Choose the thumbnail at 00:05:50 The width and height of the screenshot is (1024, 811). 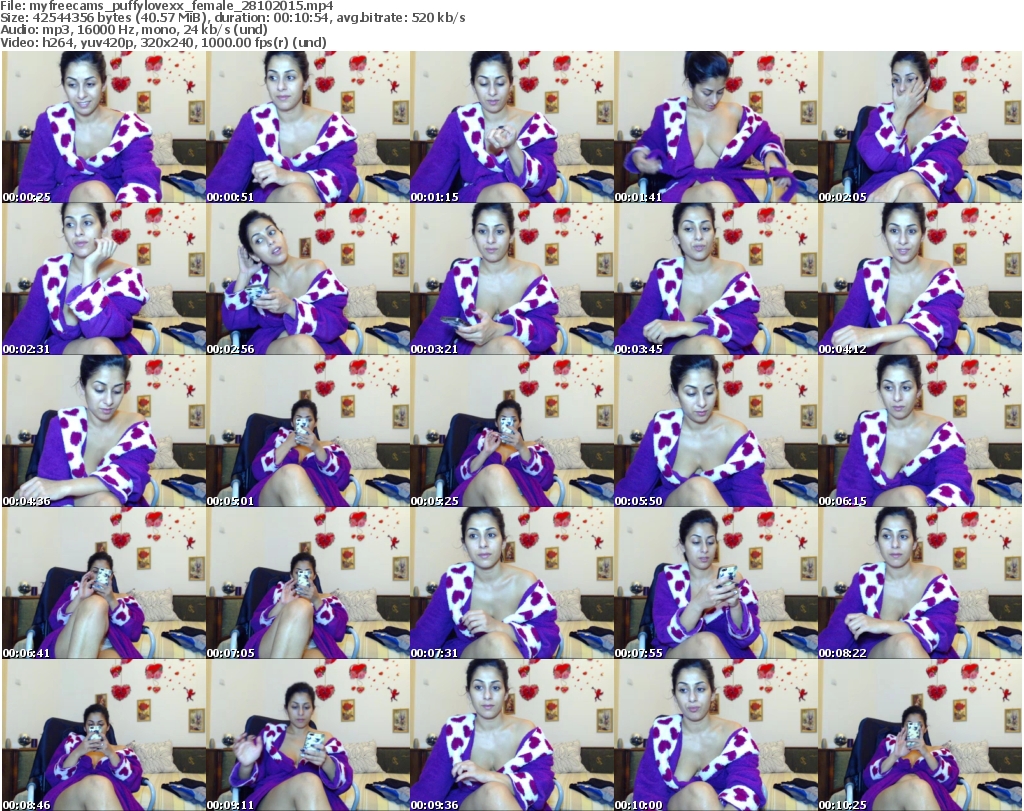click(x=716, y=431)
